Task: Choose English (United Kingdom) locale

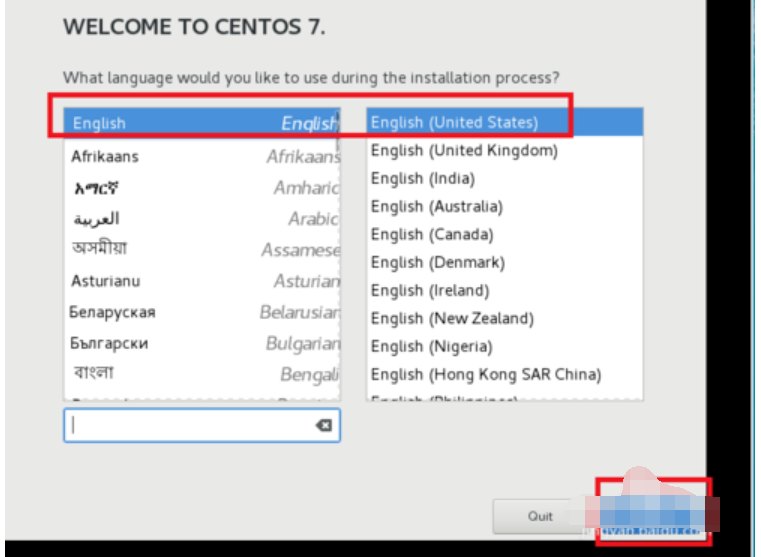Action: tap(503, 151)
